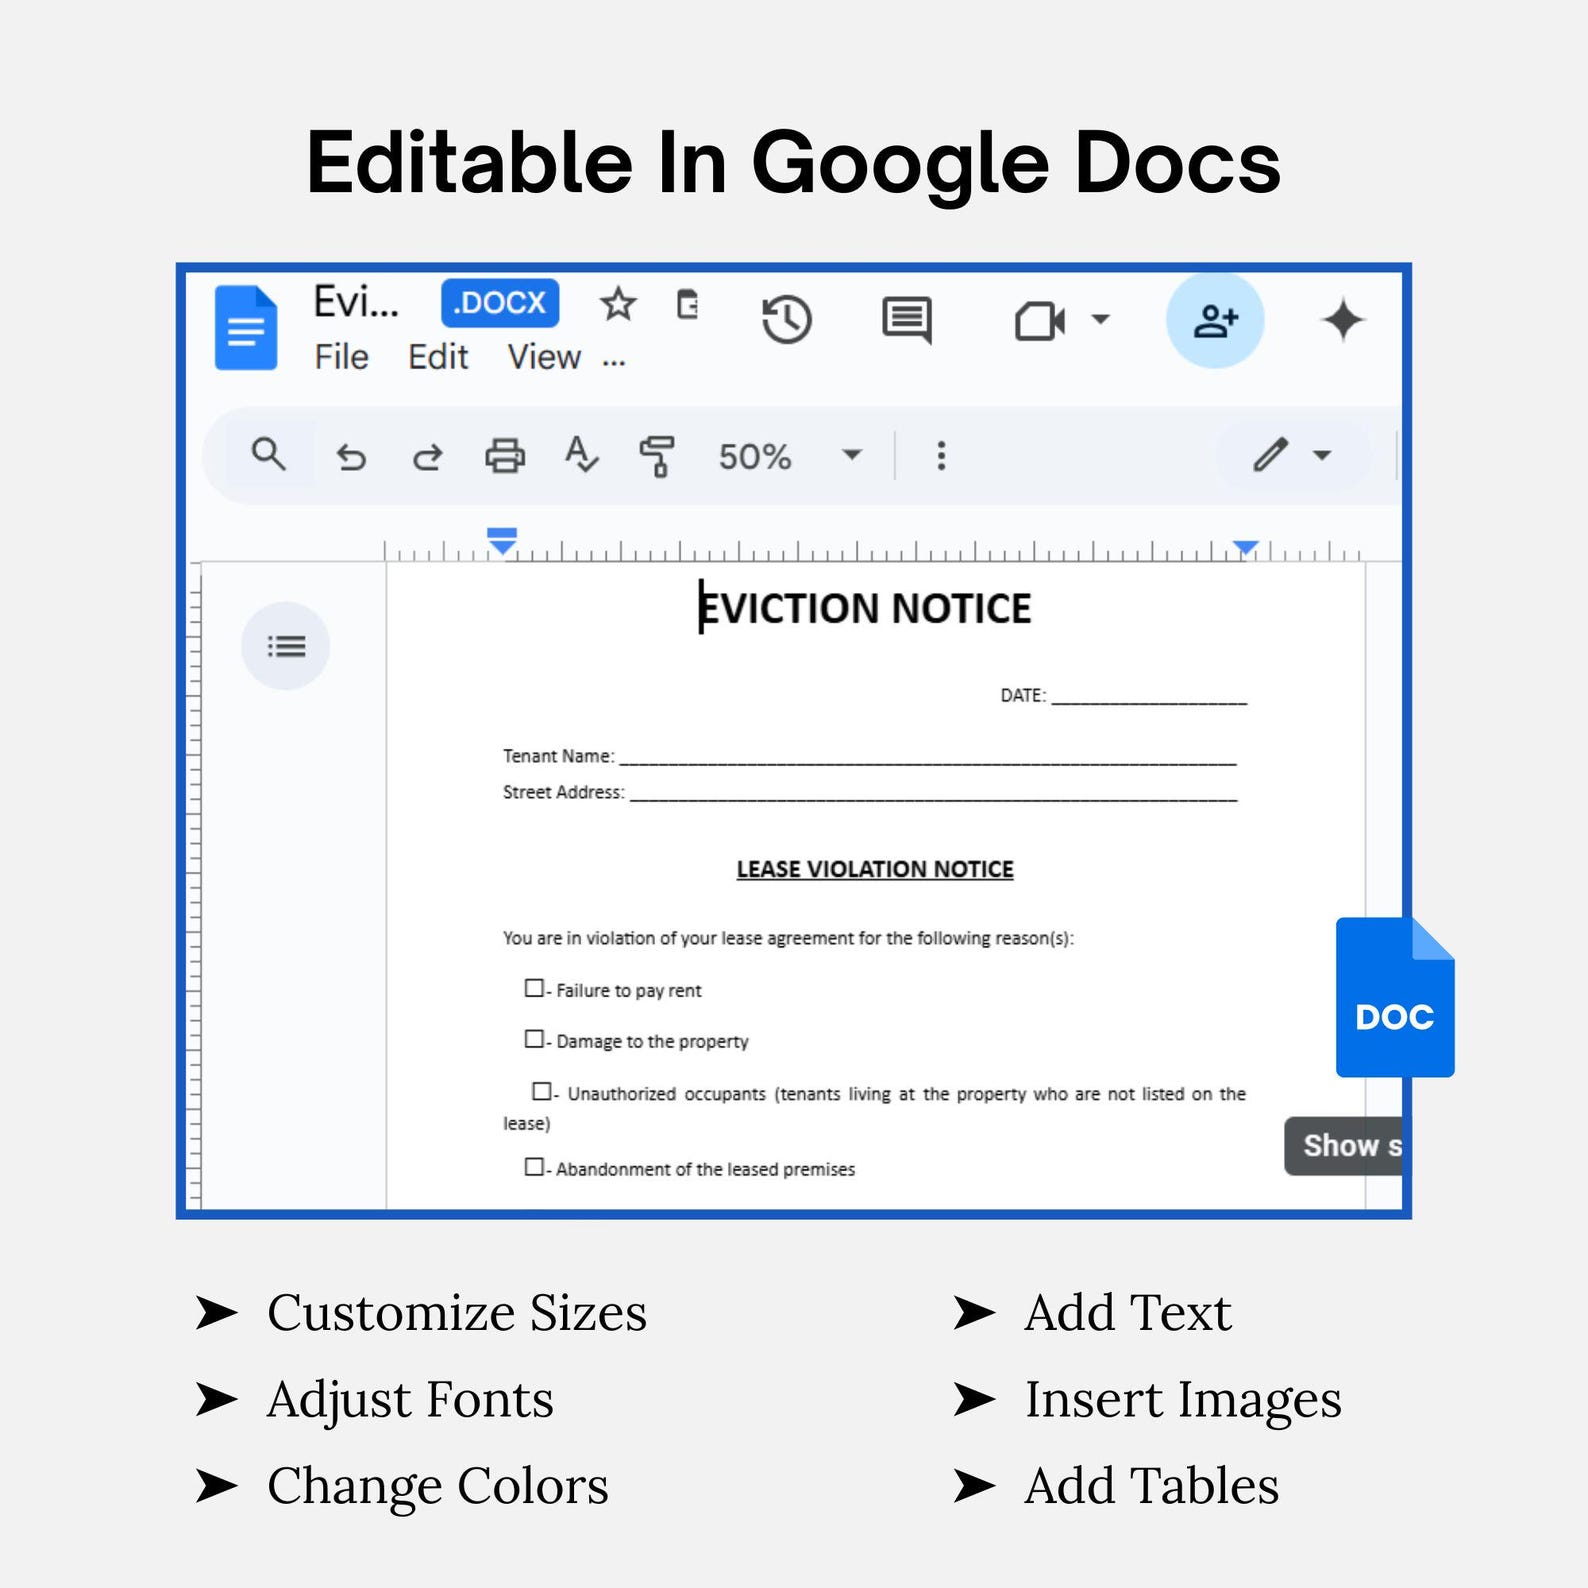Viewport: 1588px width, 1588px height.
Task: Search the menus with magnifier icon
Action: tap(268, 454)
